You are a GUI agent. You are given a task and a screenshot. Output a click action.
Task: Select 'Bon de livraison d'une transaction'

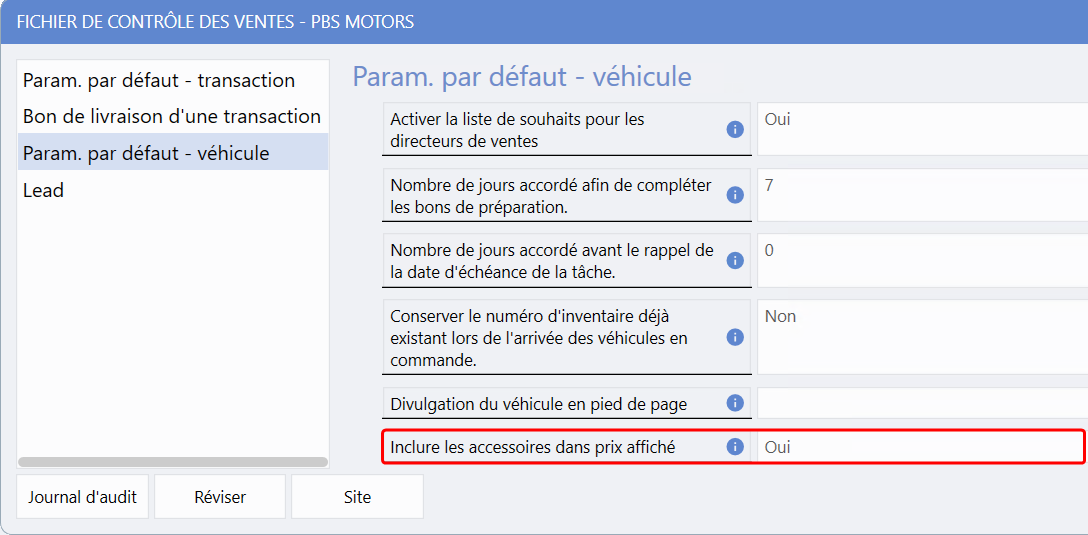coord(172,116)
